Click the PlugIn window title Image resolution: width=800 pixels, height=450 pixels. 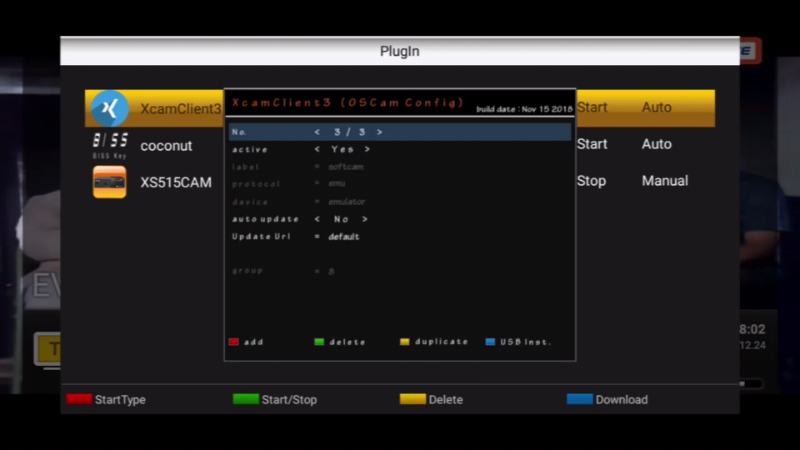click(x=399, y=51)
